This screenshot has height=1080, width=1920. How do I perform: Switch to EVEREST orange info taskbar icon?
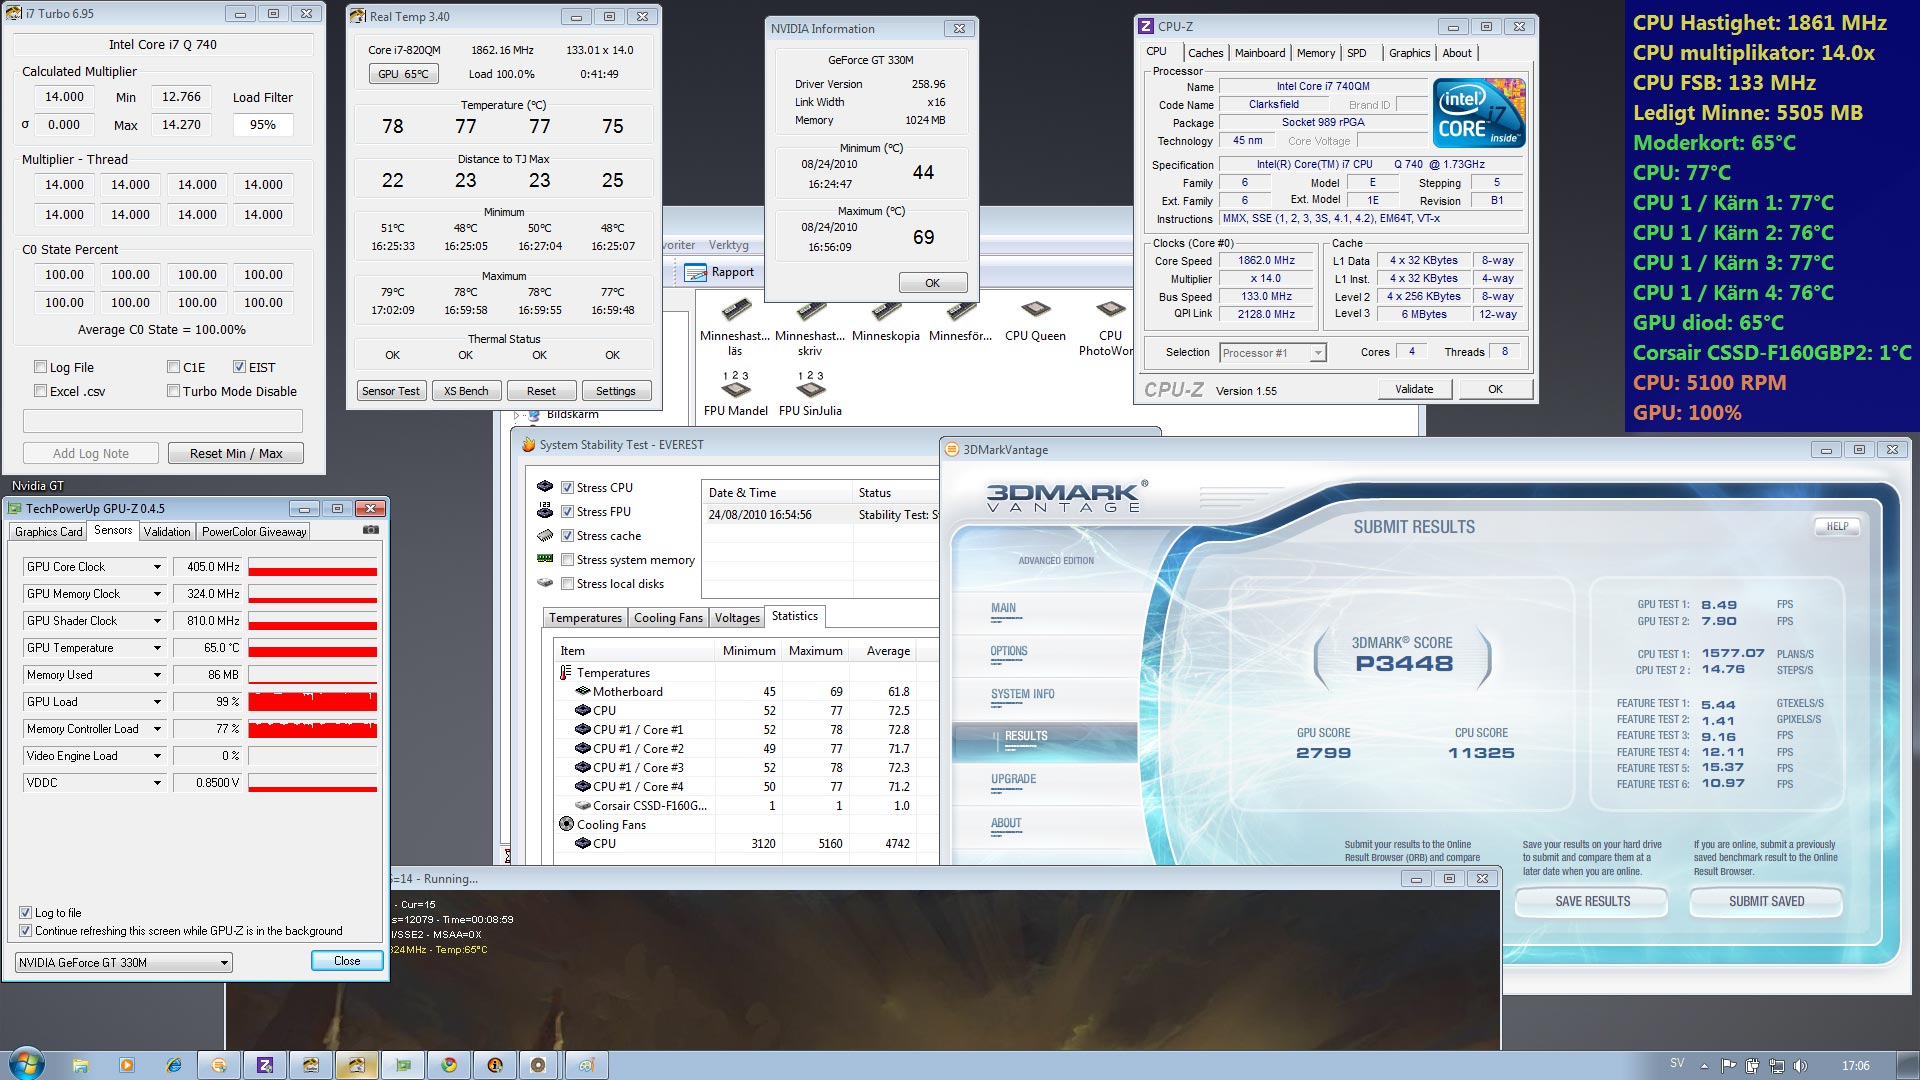point(495,1065)
